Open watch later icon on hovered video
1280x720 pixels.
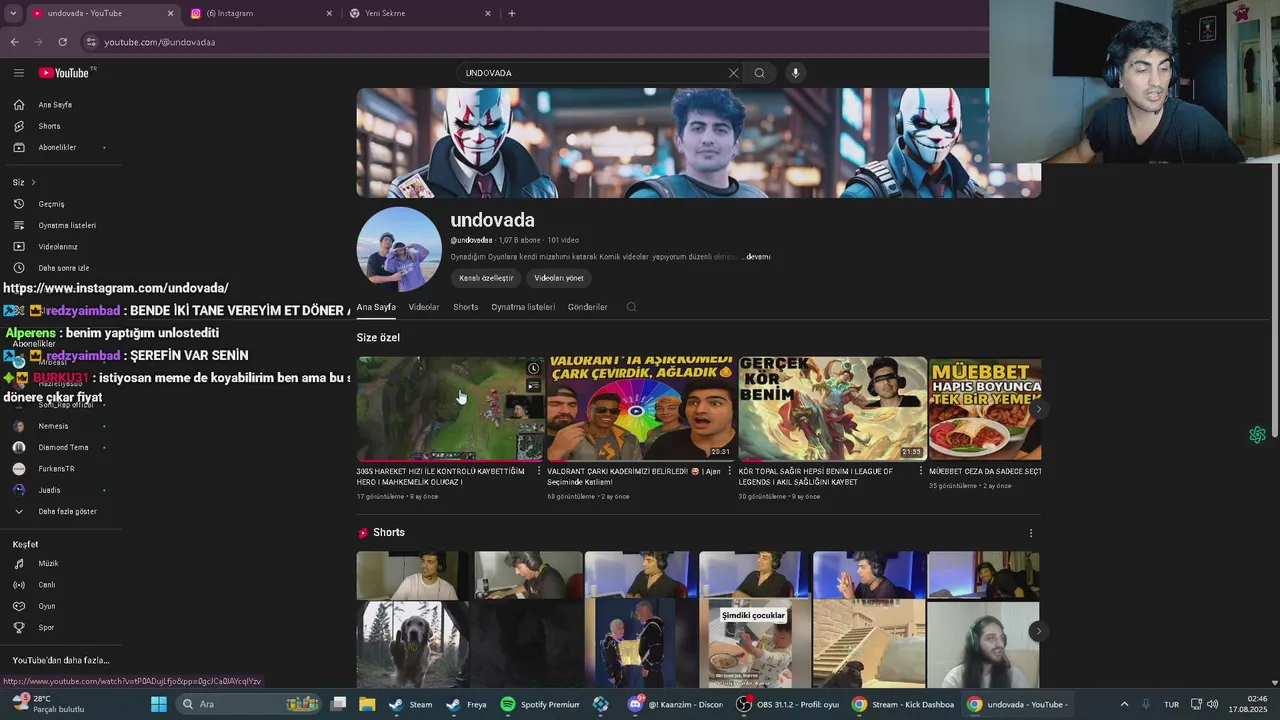click(533, 369)
